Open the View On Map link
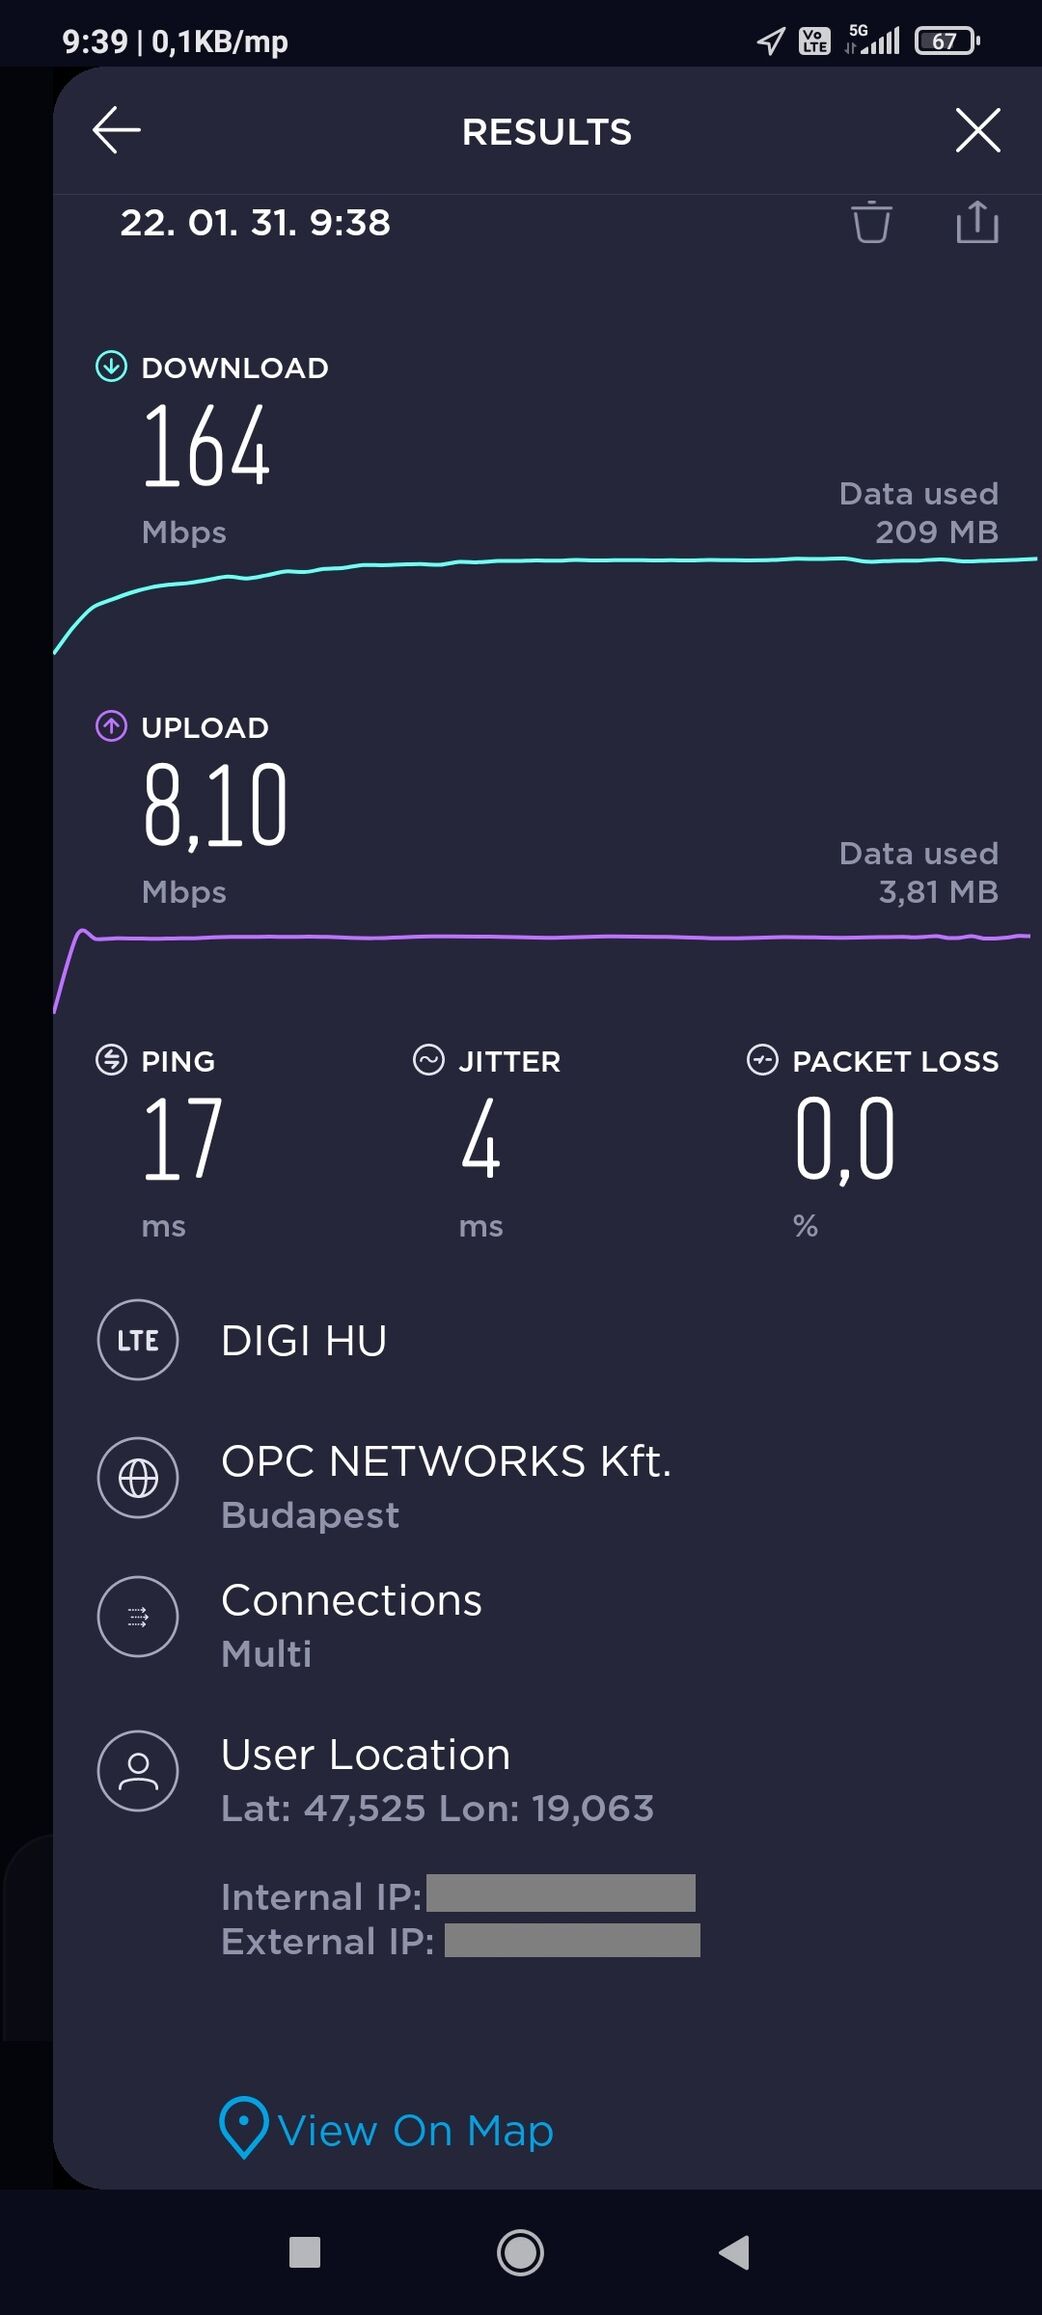Image resolution: width=1042 pixels, height=2315 pixels. [415, 2131]
